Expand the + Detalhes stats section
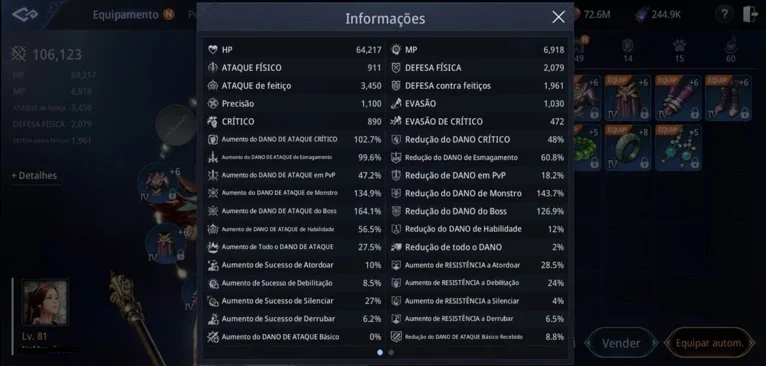Screen dimensions: 766x366 click(x=34, y=175)
